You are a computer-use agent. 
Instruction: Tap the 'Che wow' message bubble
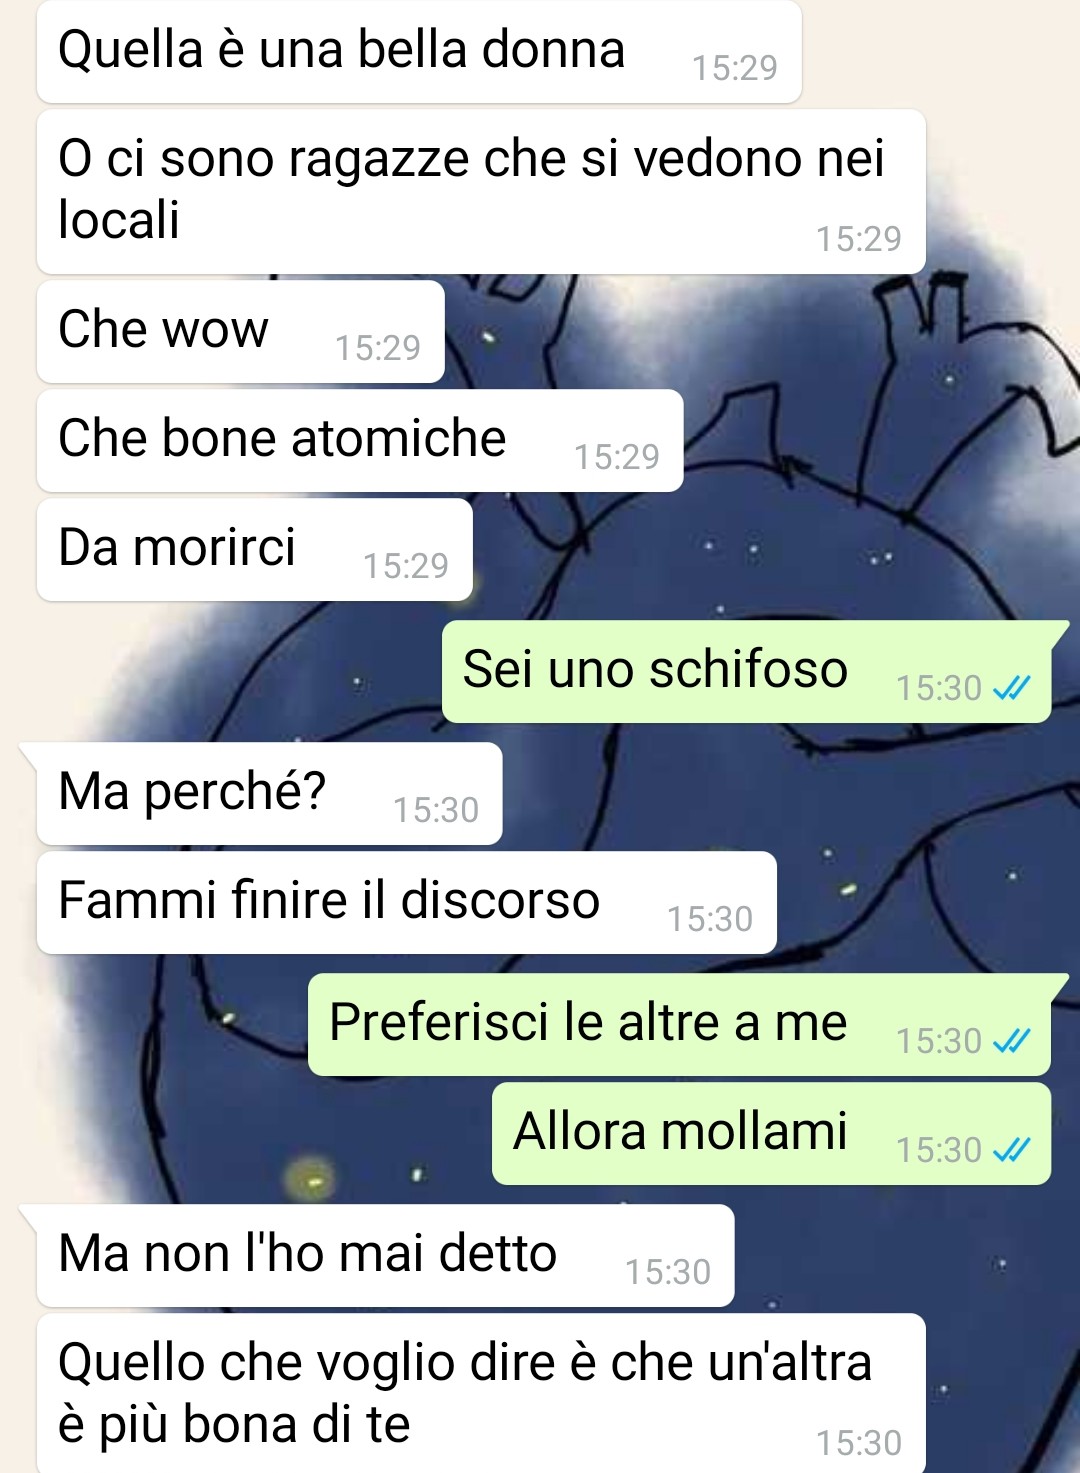tap(241, 332)
